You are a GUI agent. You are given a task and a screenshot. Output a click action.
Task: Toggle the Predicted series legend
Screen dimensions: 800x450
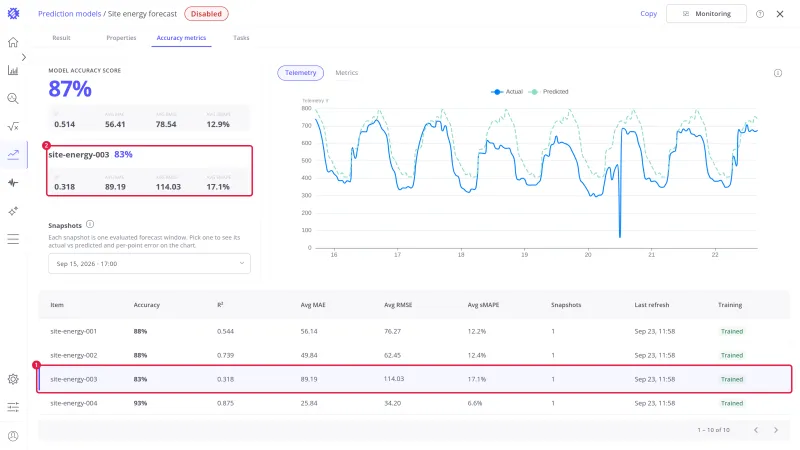(x=548, y=92)
